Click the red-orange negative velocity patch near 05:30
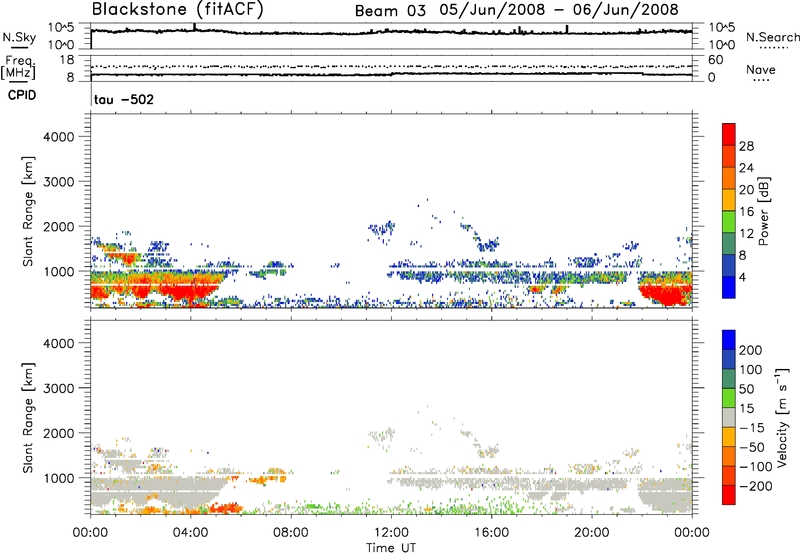 [x=226, y=508]
